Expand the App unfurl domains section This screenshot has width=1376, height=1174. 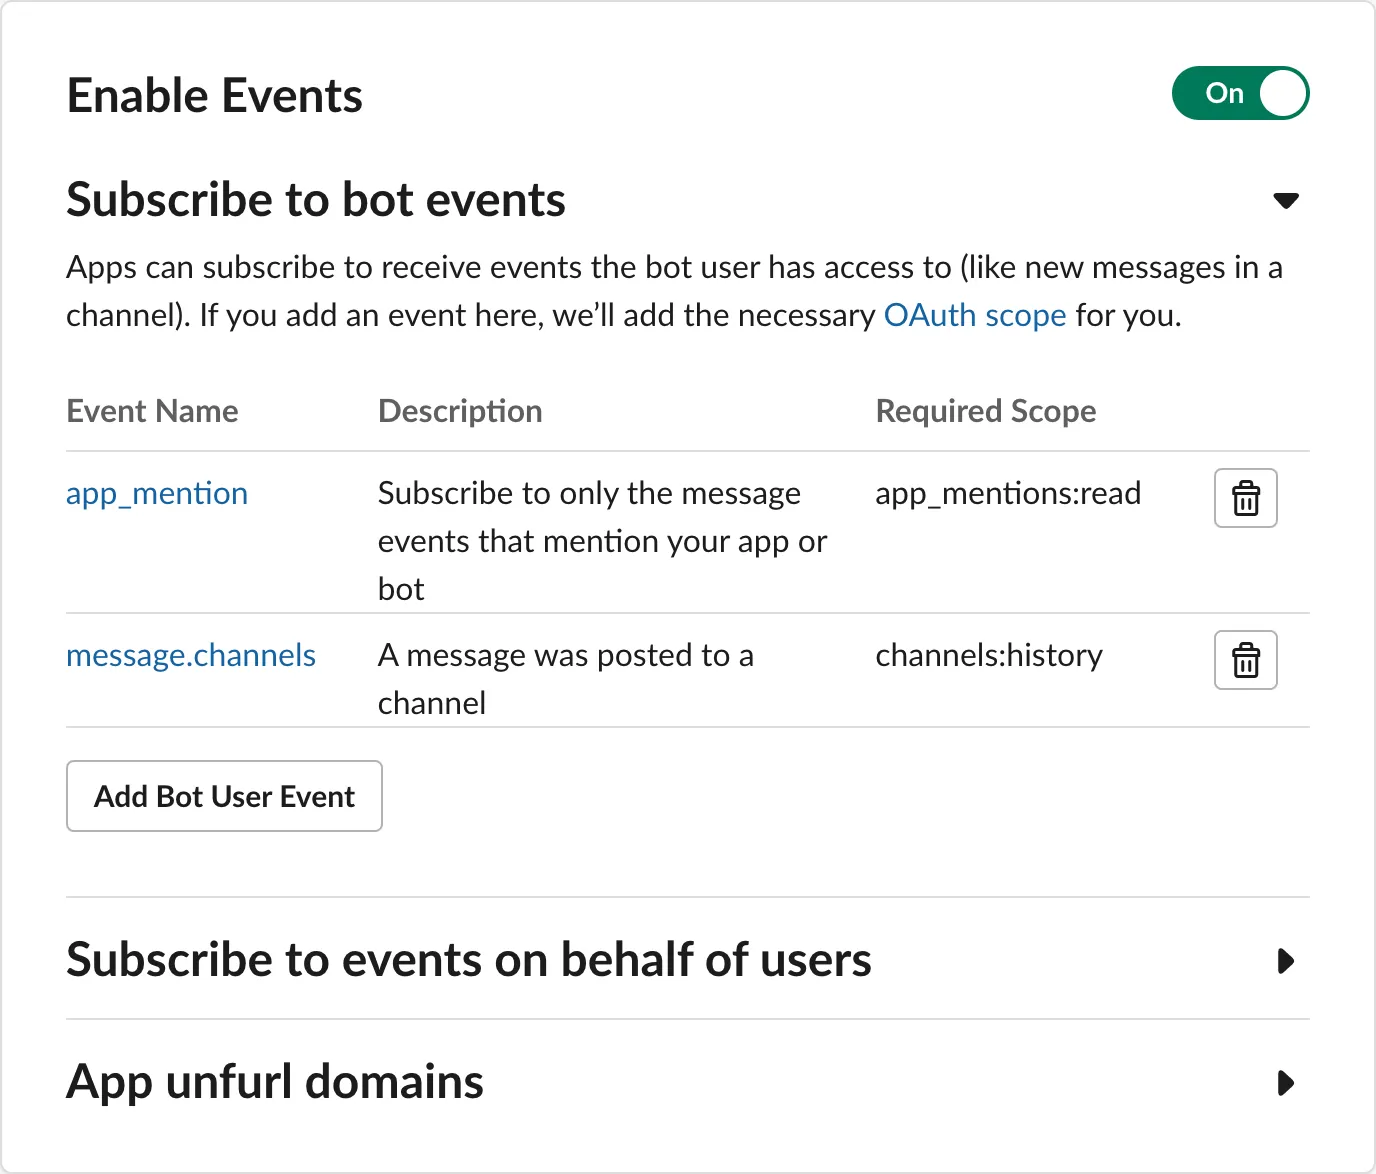click(1286, 1081)
